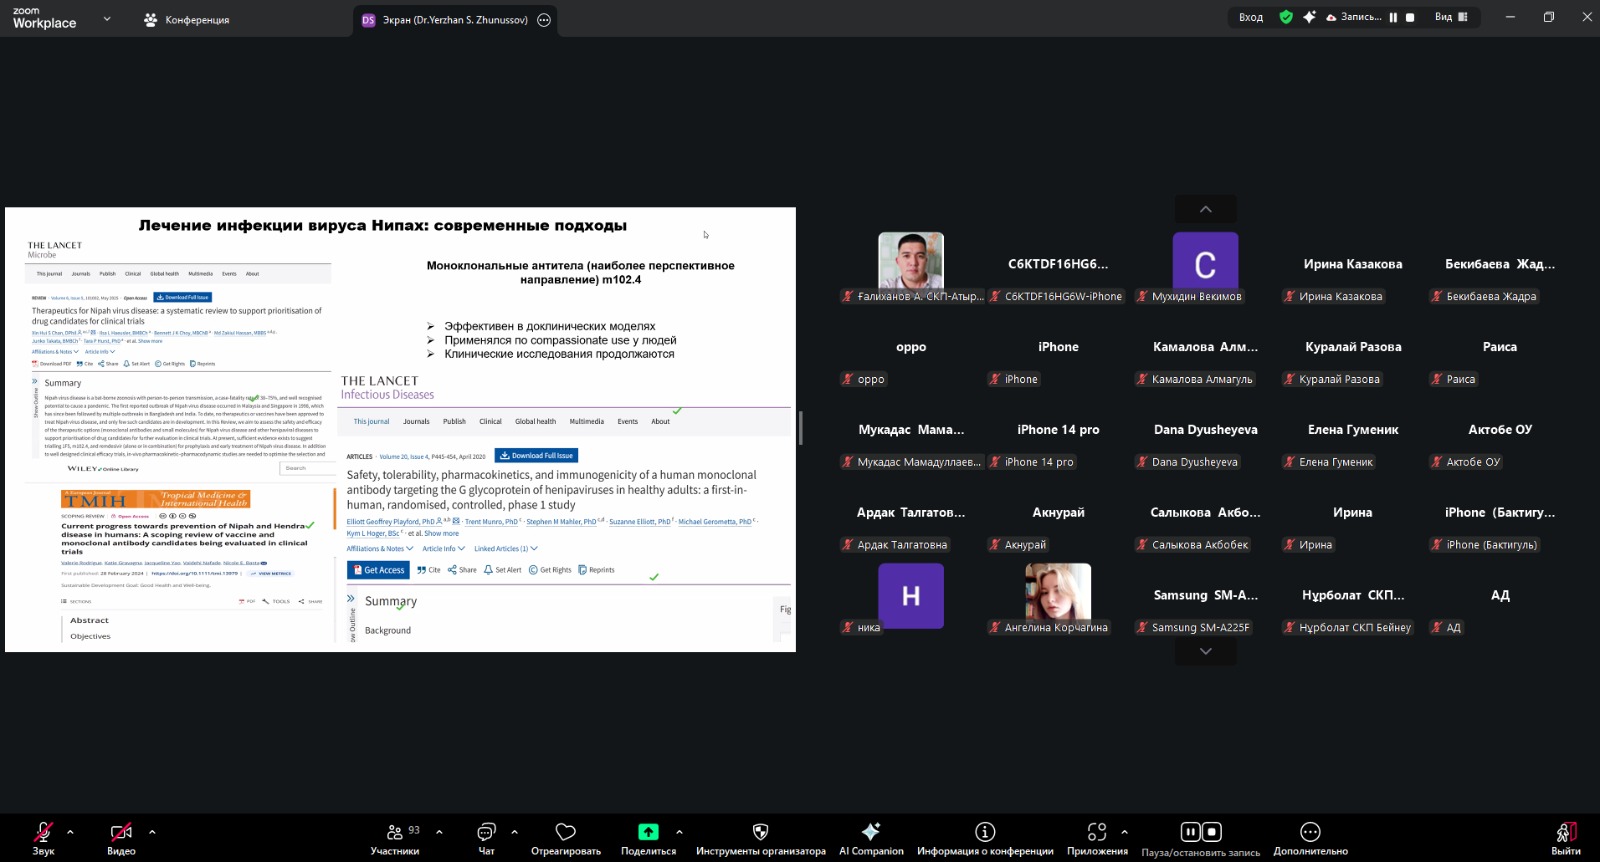Select the Конференция tab
The image size is (1600, 862).
pyautogui.click(x=187, y=20)
